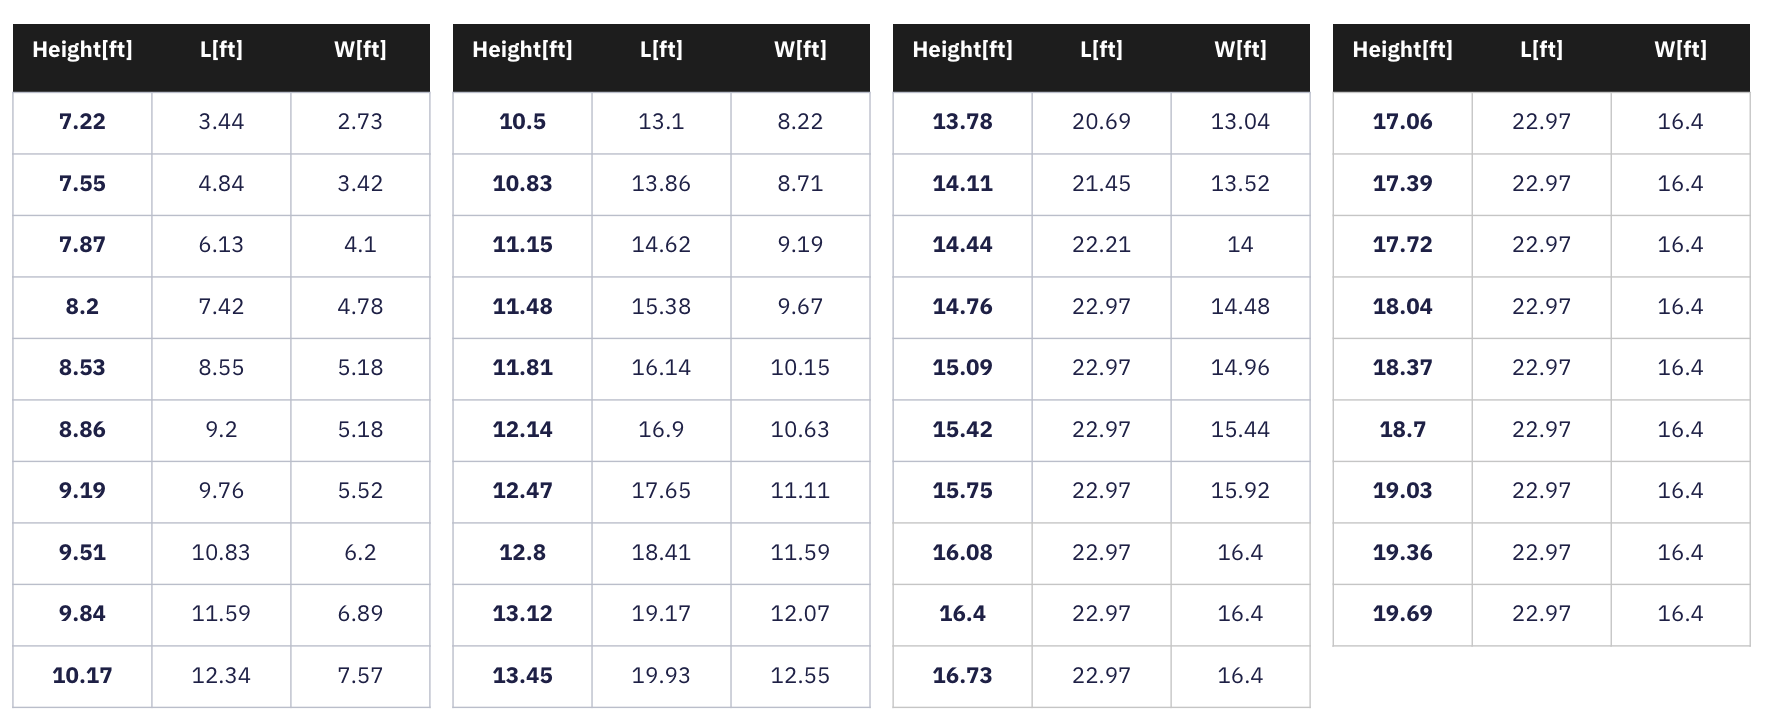1778x718 pixels.
Task: Click the height value 16.73
Action: pyautogui.click(x=962, y=676)
